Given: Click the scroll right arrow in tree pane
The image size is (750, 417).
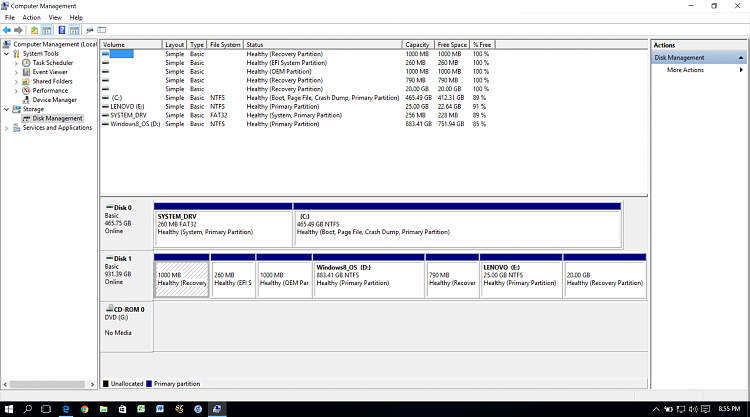Looking at the screenshot, I should coord(92,384).
